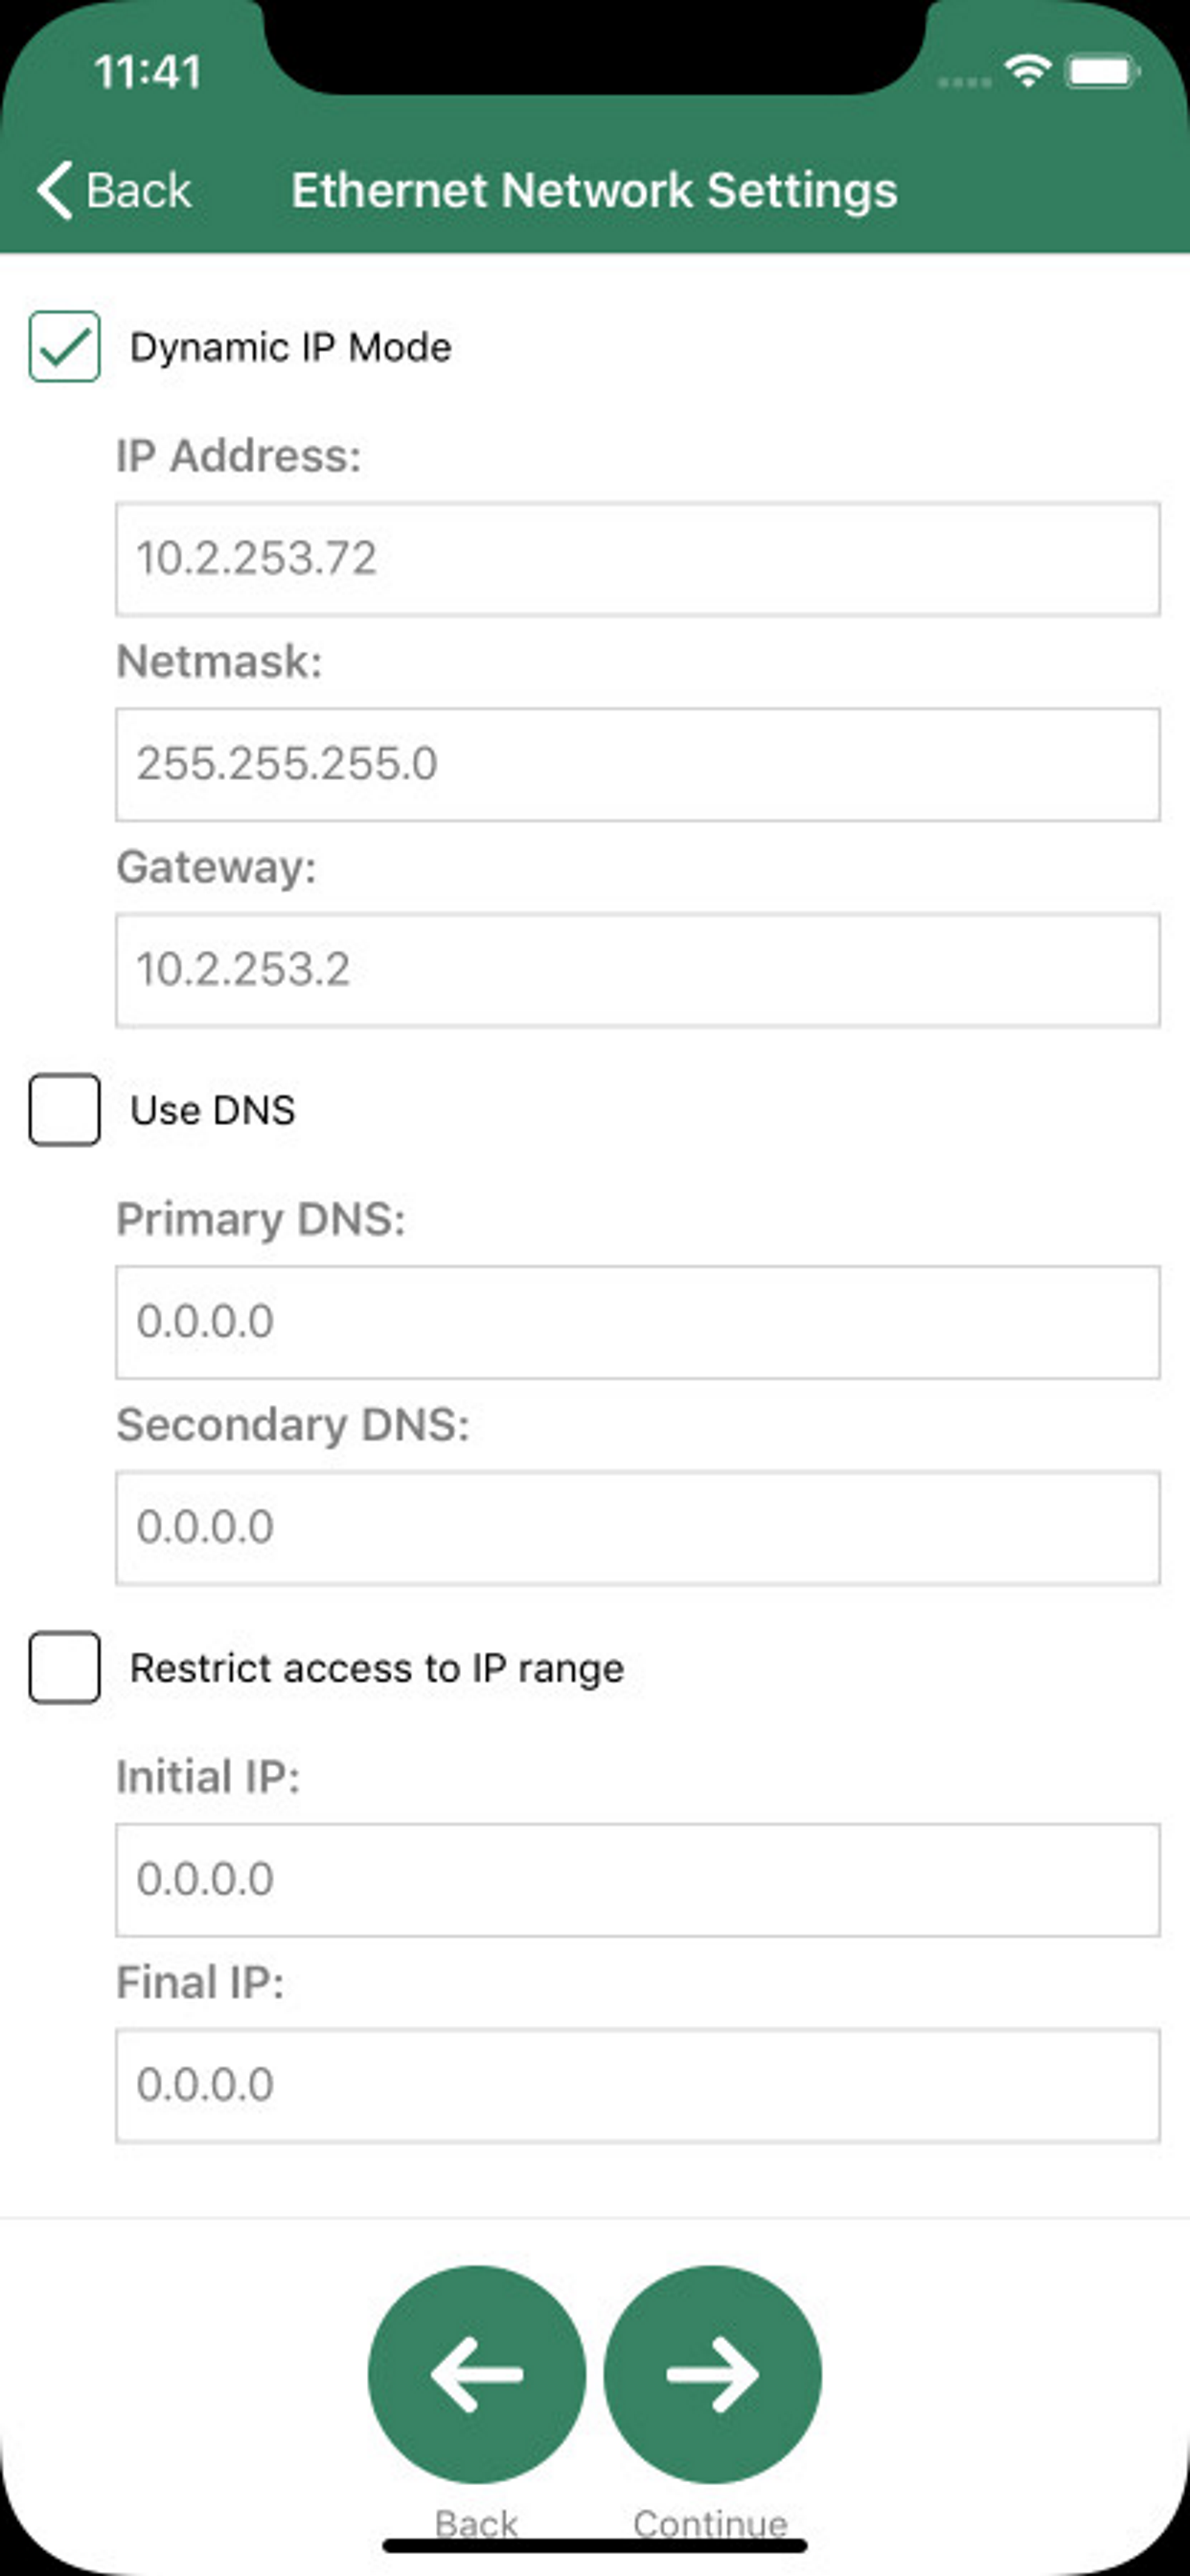1190x2576 pixels.
Task: Tap the Ethernet Network Settings title
Action: 594,190
